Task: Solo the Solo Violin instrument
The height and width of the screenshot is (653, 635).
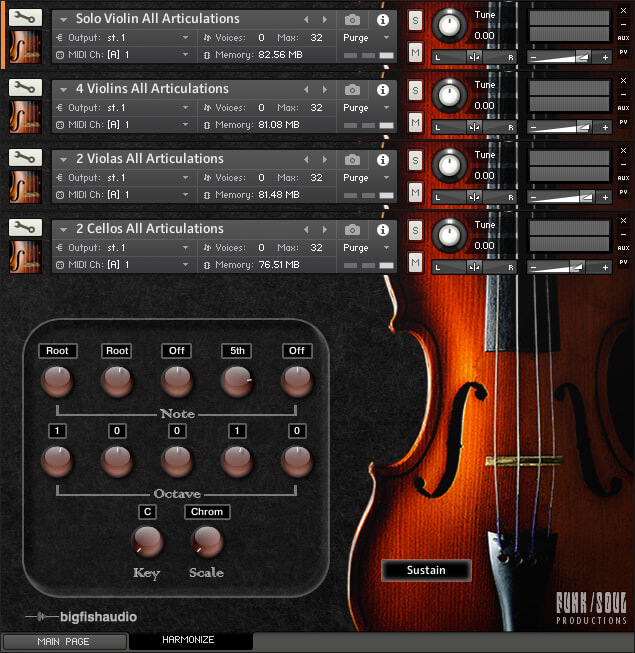Action: point(415,20)
